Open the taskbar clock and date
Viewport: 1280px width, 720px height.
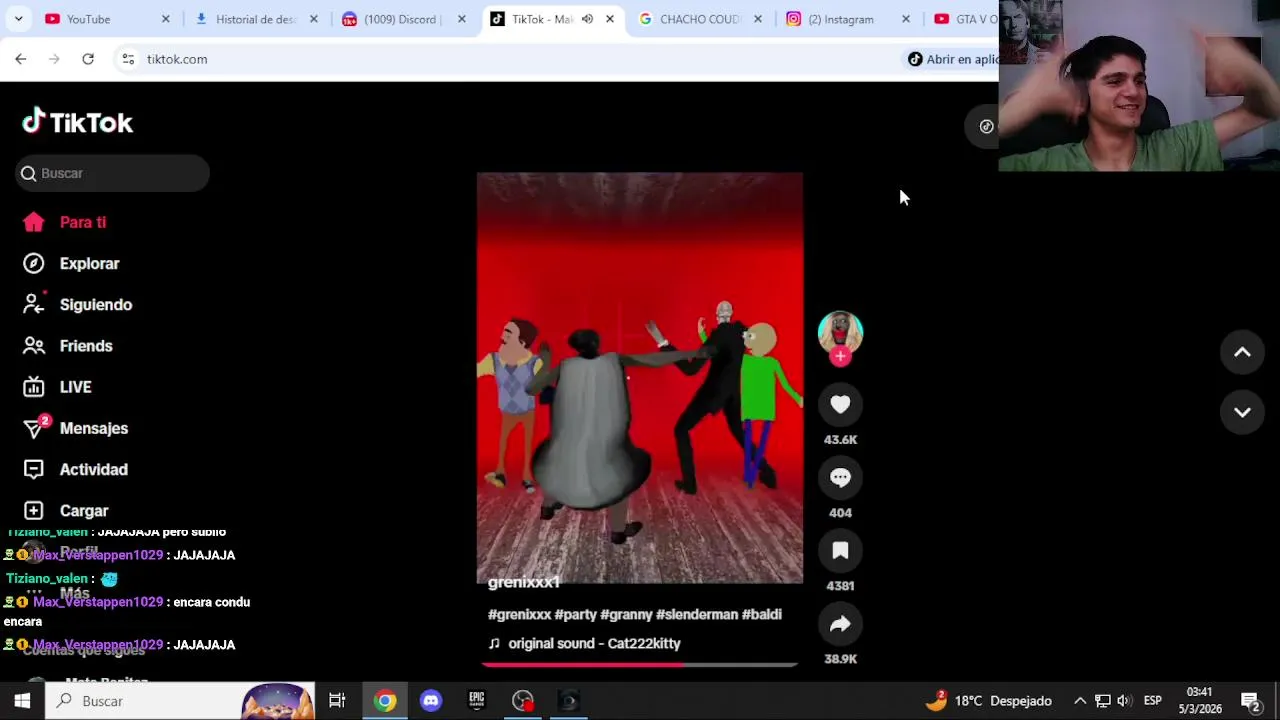click(1200, 701)
